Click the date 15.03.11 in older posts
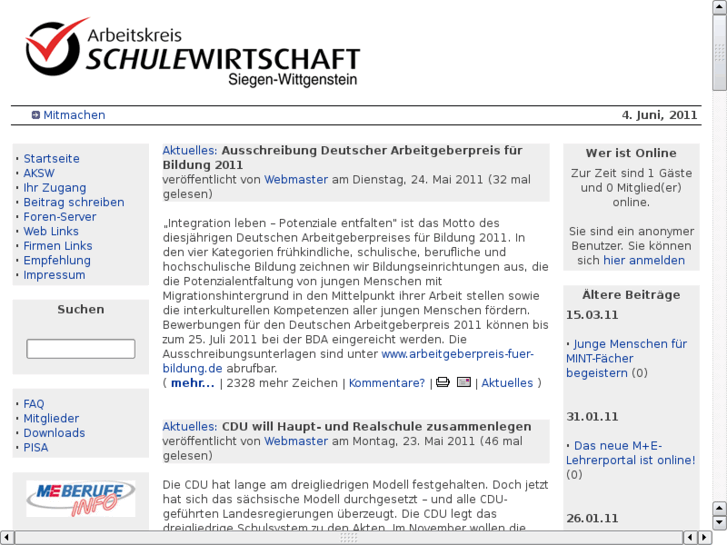 tap(592, 315)
